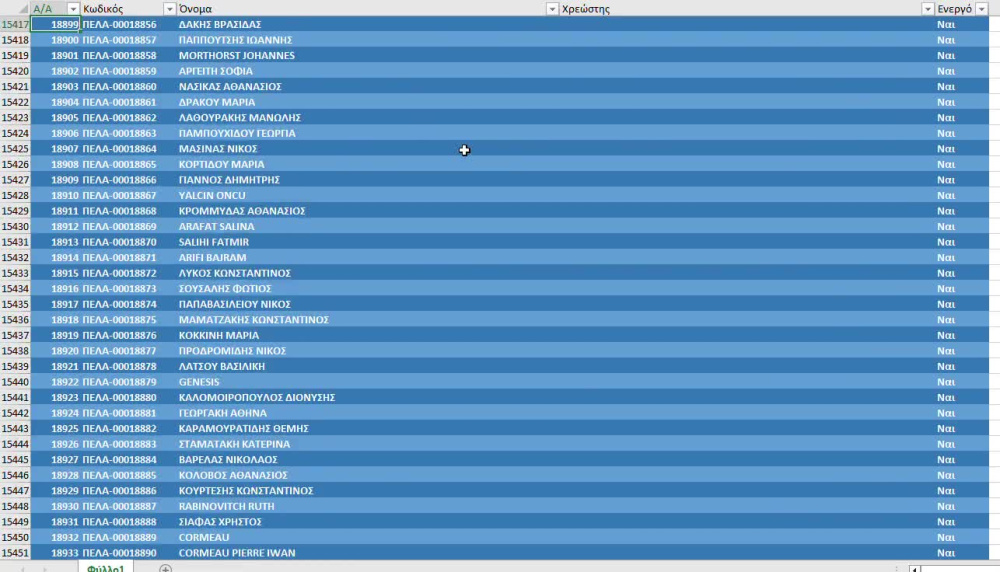Select all cells with the corner triangle
Screen dimensions: 1000x572
(23, 9)
